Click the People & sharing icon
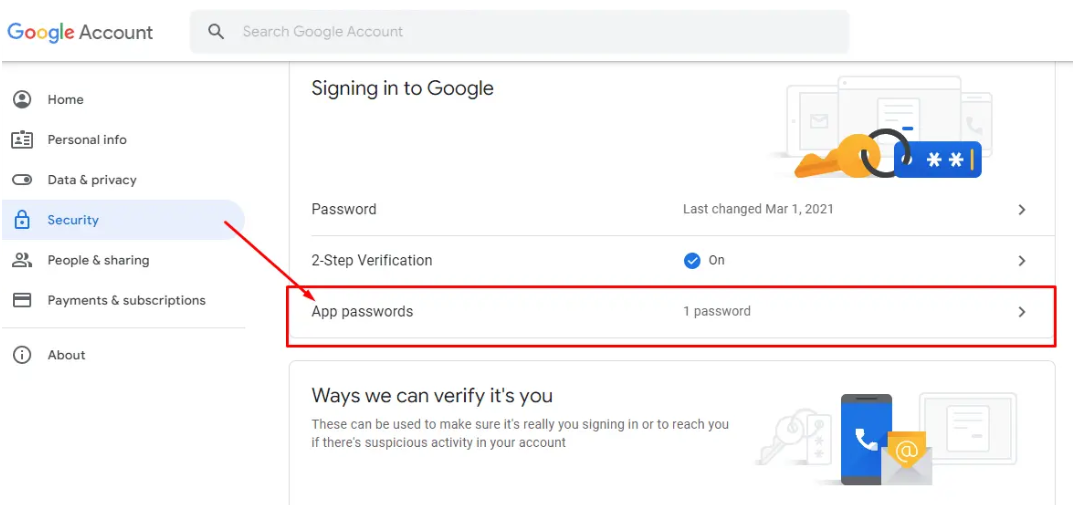The height and width of the screenshot is (505, 1079). pyautogui.click(x=22, y=260)
